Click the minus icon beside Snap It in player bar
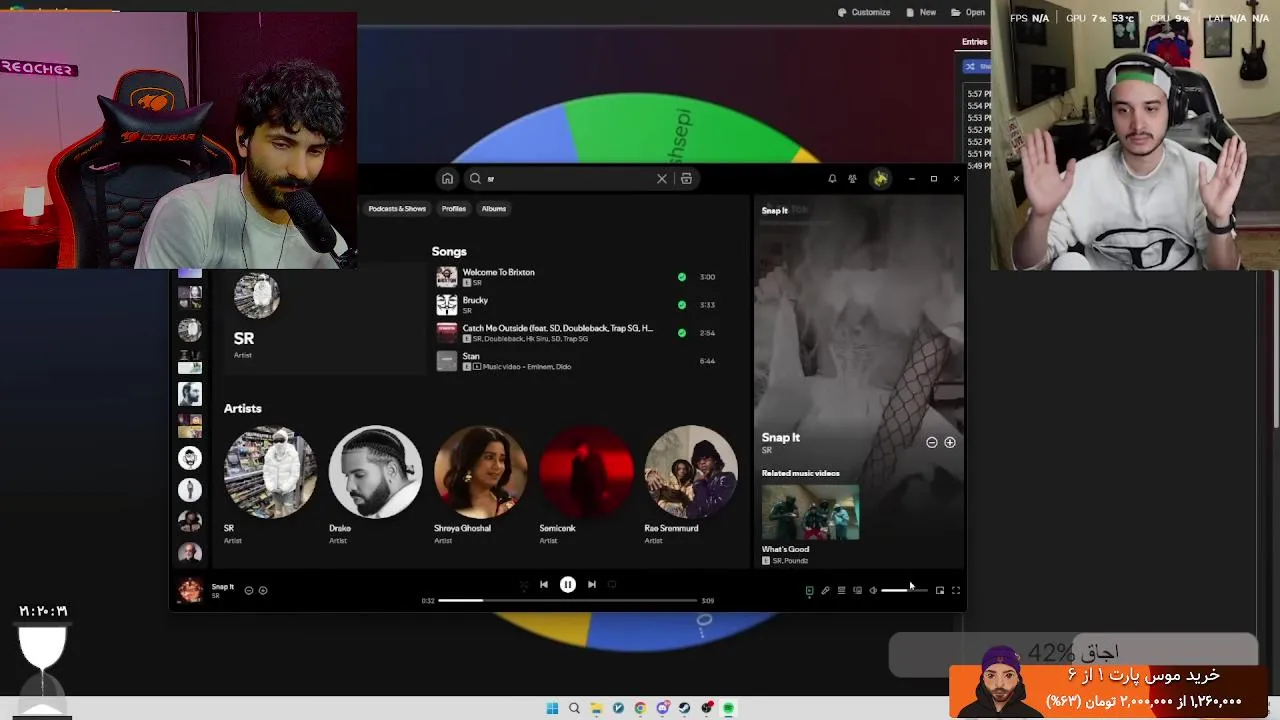The height and width of the screenshot is (720, 1280). click(x=249, y=590)
